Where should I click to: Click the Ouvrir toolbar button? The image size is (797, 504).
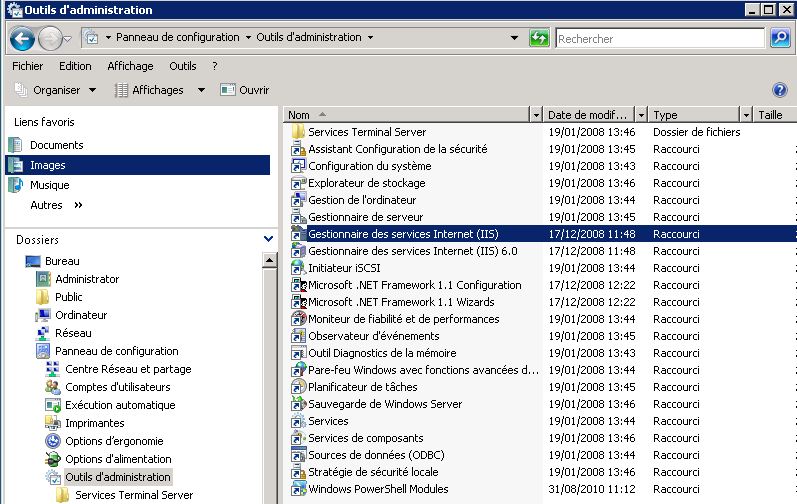[245, 90]
